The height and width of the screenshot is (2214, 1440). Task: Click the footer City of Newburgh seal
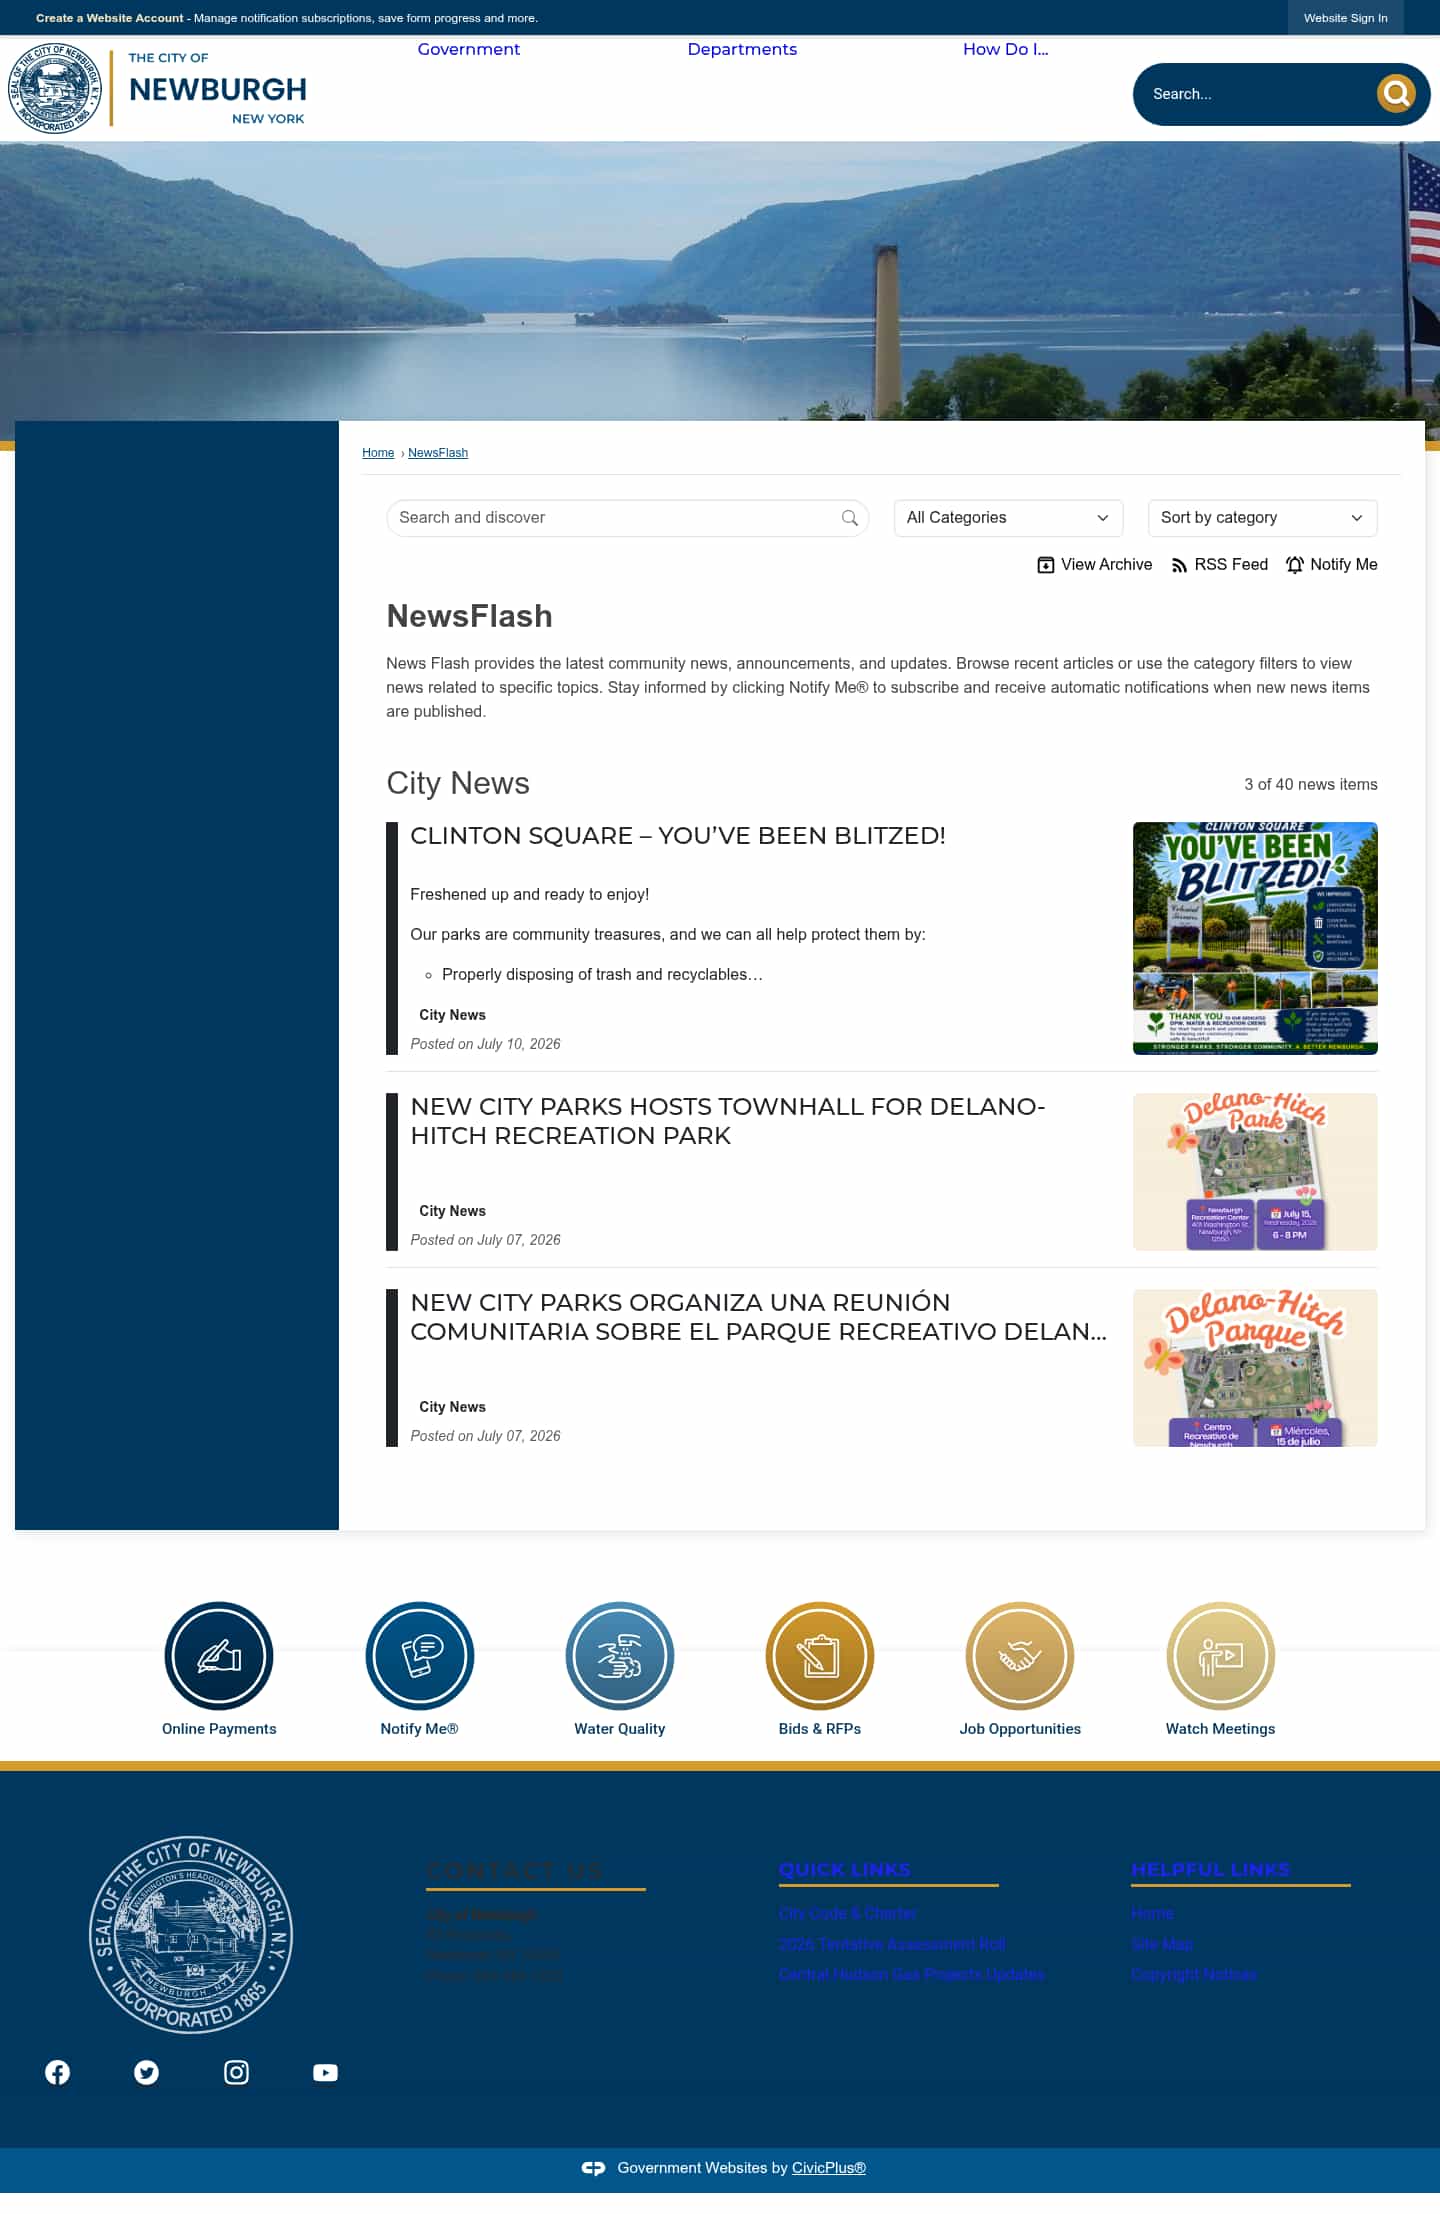191,1934
